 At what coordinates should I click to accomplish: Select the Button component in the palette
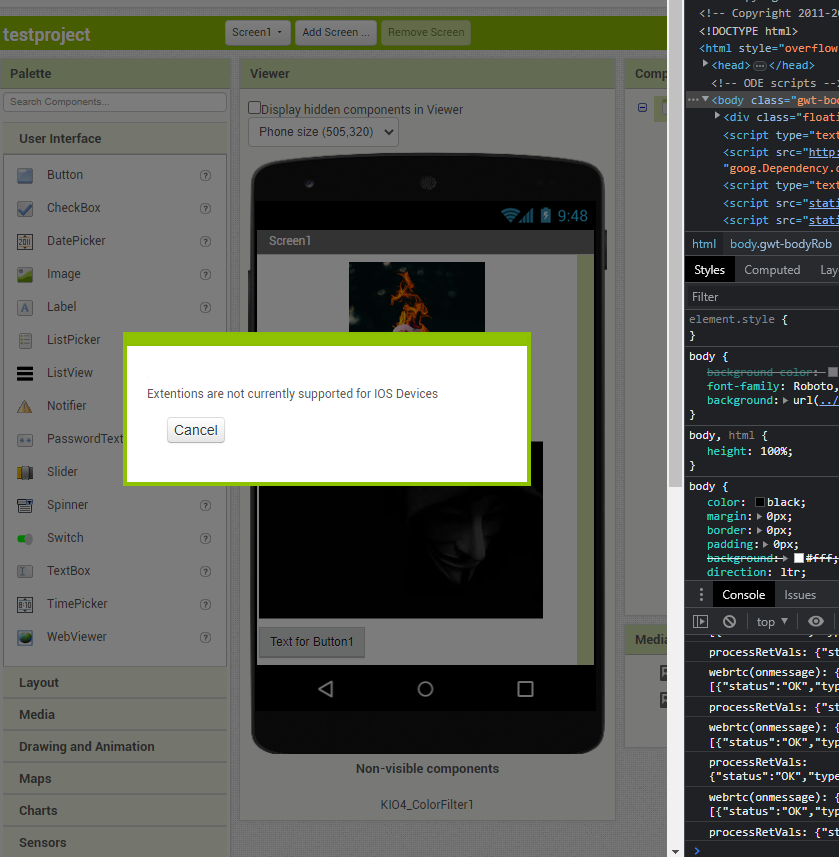point(64,175)
